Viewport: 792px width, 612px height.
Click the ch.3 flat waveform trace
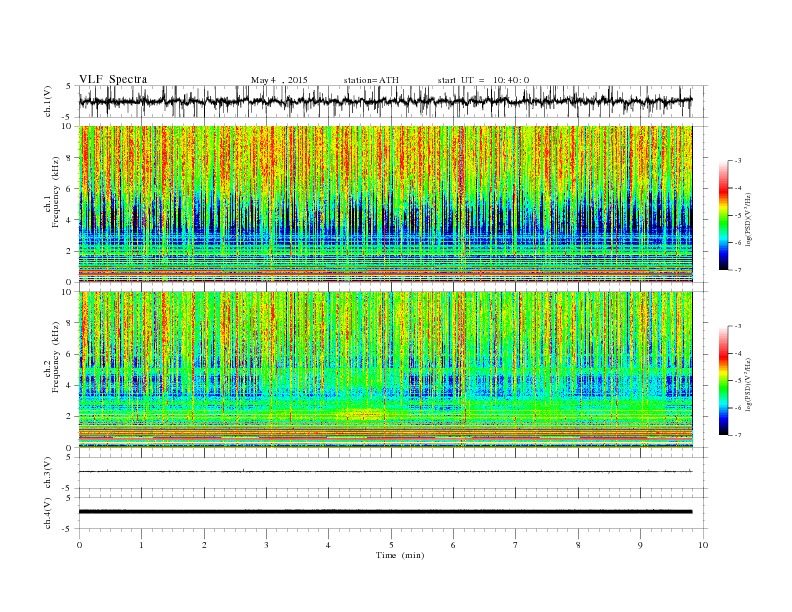pyautogui.click(x=385, y=472)
